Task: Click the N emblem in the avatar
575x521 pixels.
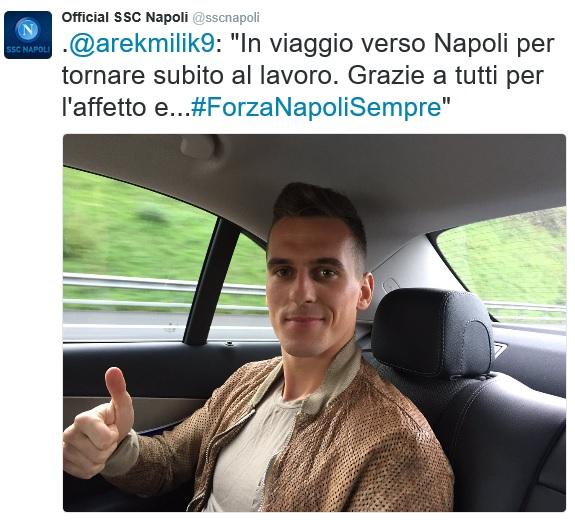Action: tap(28, 29)
